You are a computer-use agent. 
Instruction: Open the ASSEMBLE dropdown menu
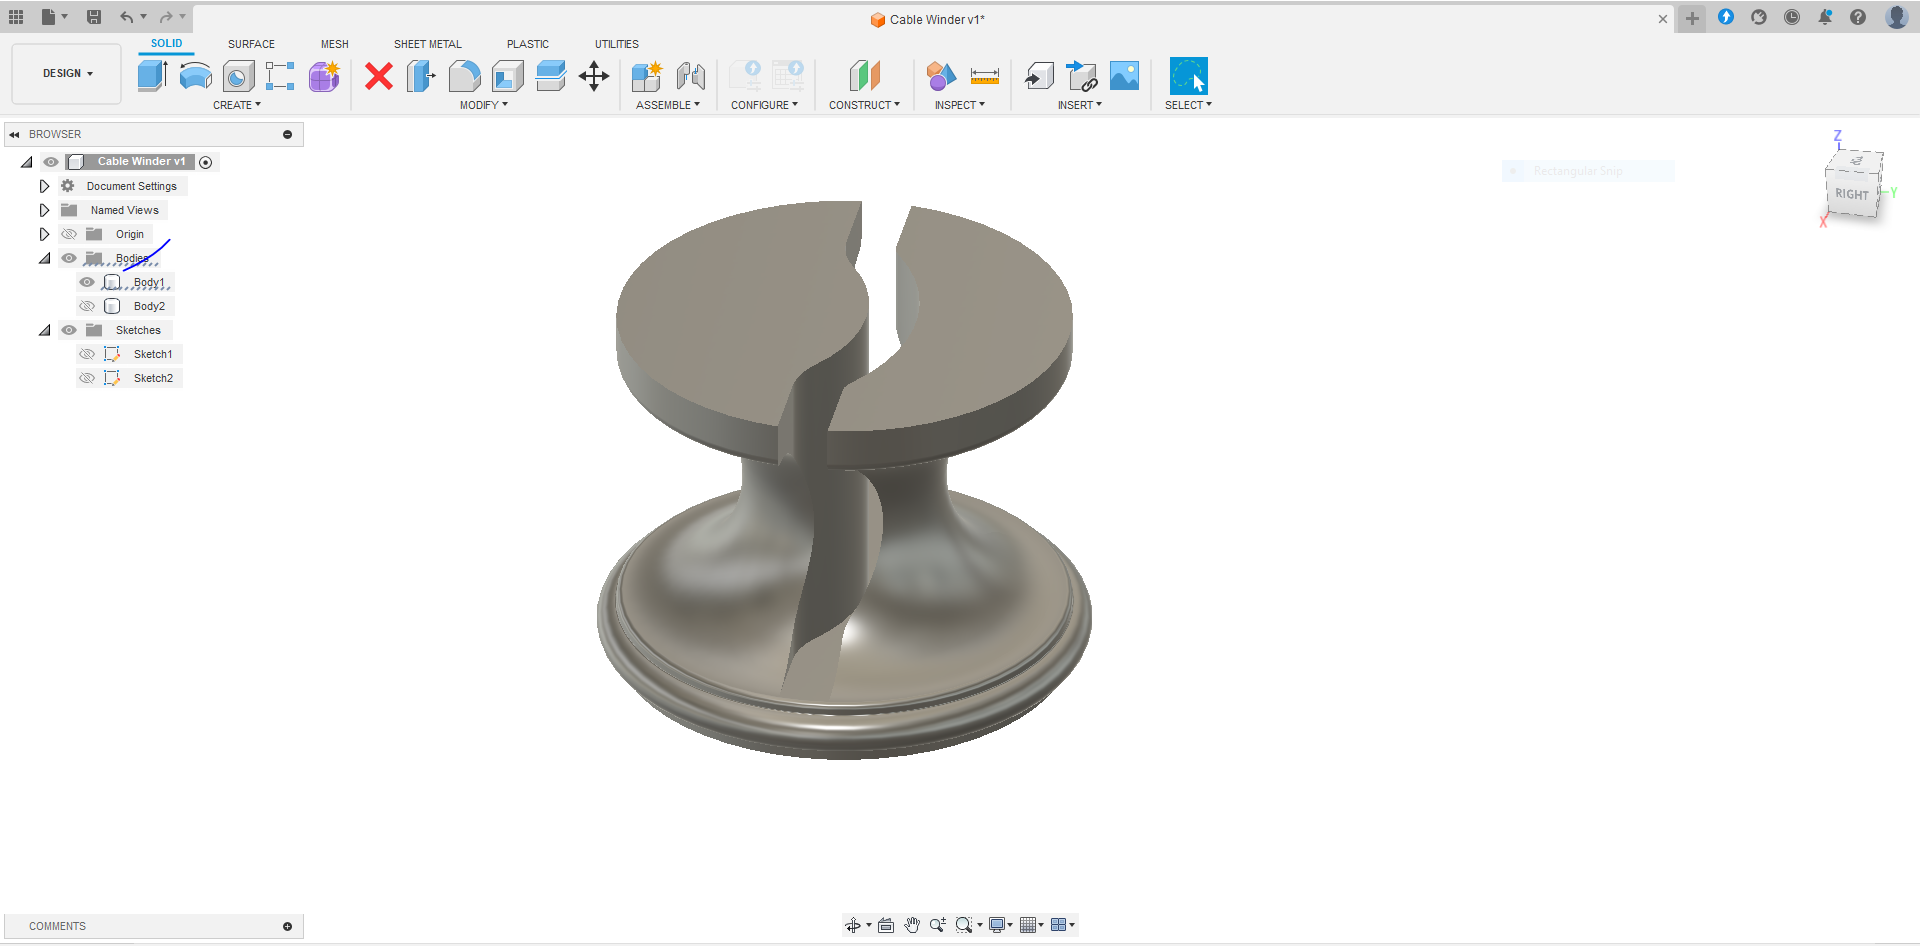click(x=668, y=105)
